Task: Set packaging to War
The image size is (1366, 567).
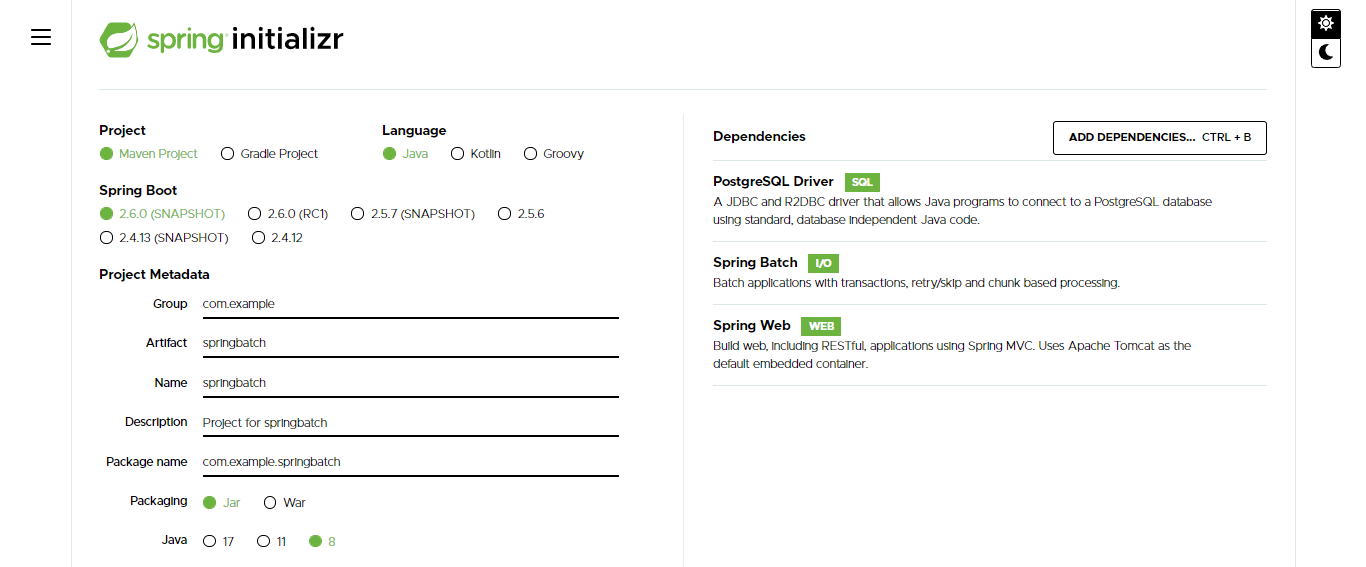Action: tap(271, 503)
